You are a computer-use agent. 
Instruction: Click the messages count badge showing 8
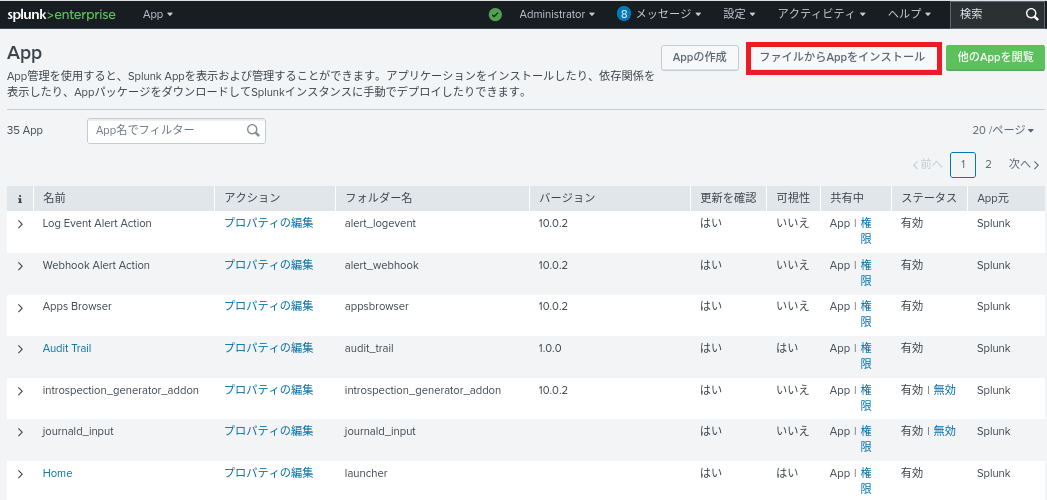click(x=623, y=15)
